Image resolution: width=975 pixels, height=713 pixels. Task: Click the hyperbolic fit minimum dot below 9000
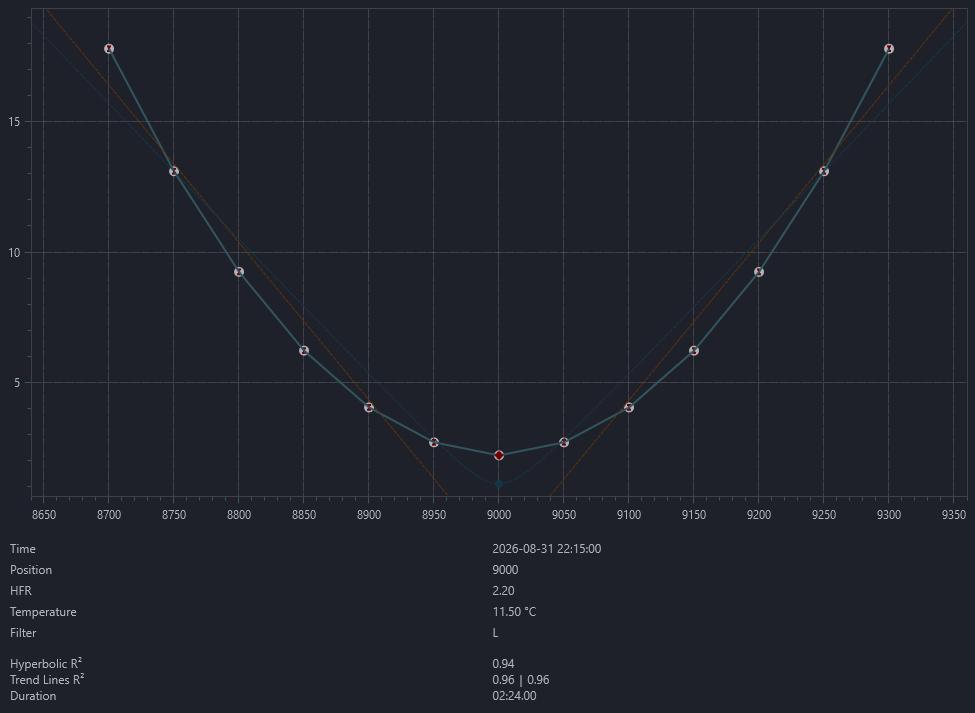[x=499, y=484]
